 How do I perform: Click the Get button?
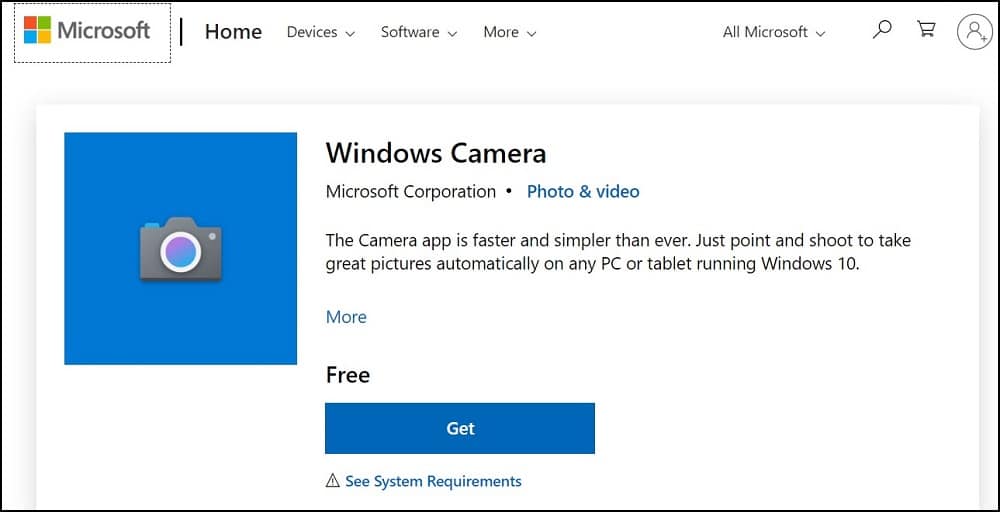click(x=460, y=428)
